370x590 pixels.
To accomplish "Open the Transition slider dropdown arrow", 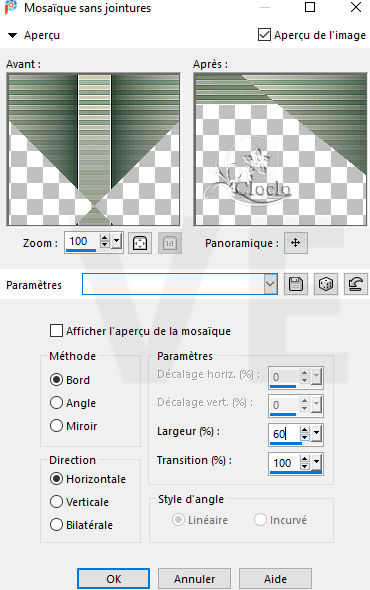I will tap(317, 461).
